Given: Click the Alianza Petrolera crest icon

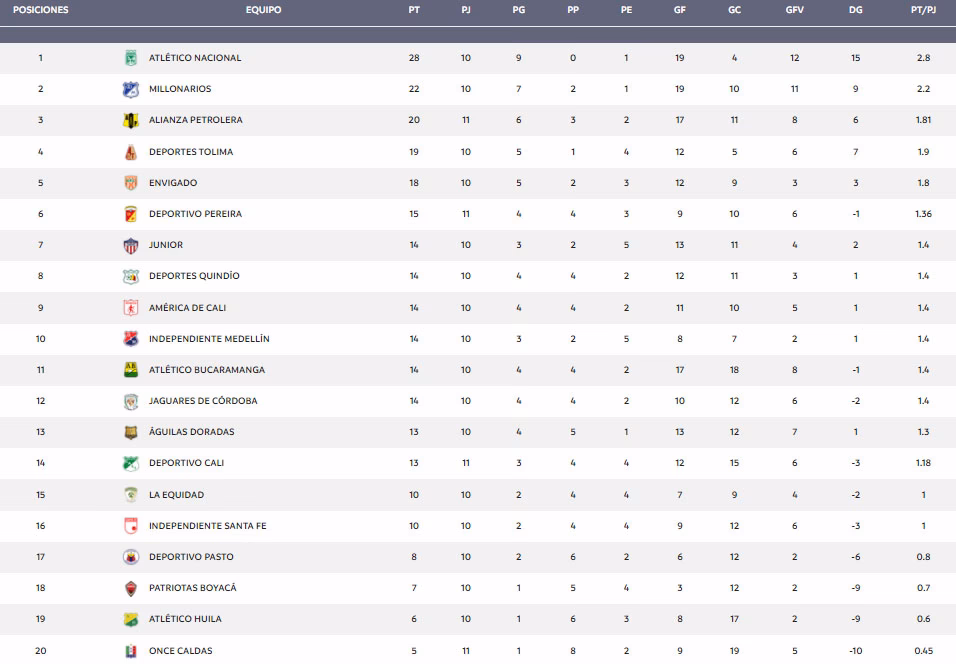Looking at the screenshot, I should pyautogui.click(x=130, y=120).
